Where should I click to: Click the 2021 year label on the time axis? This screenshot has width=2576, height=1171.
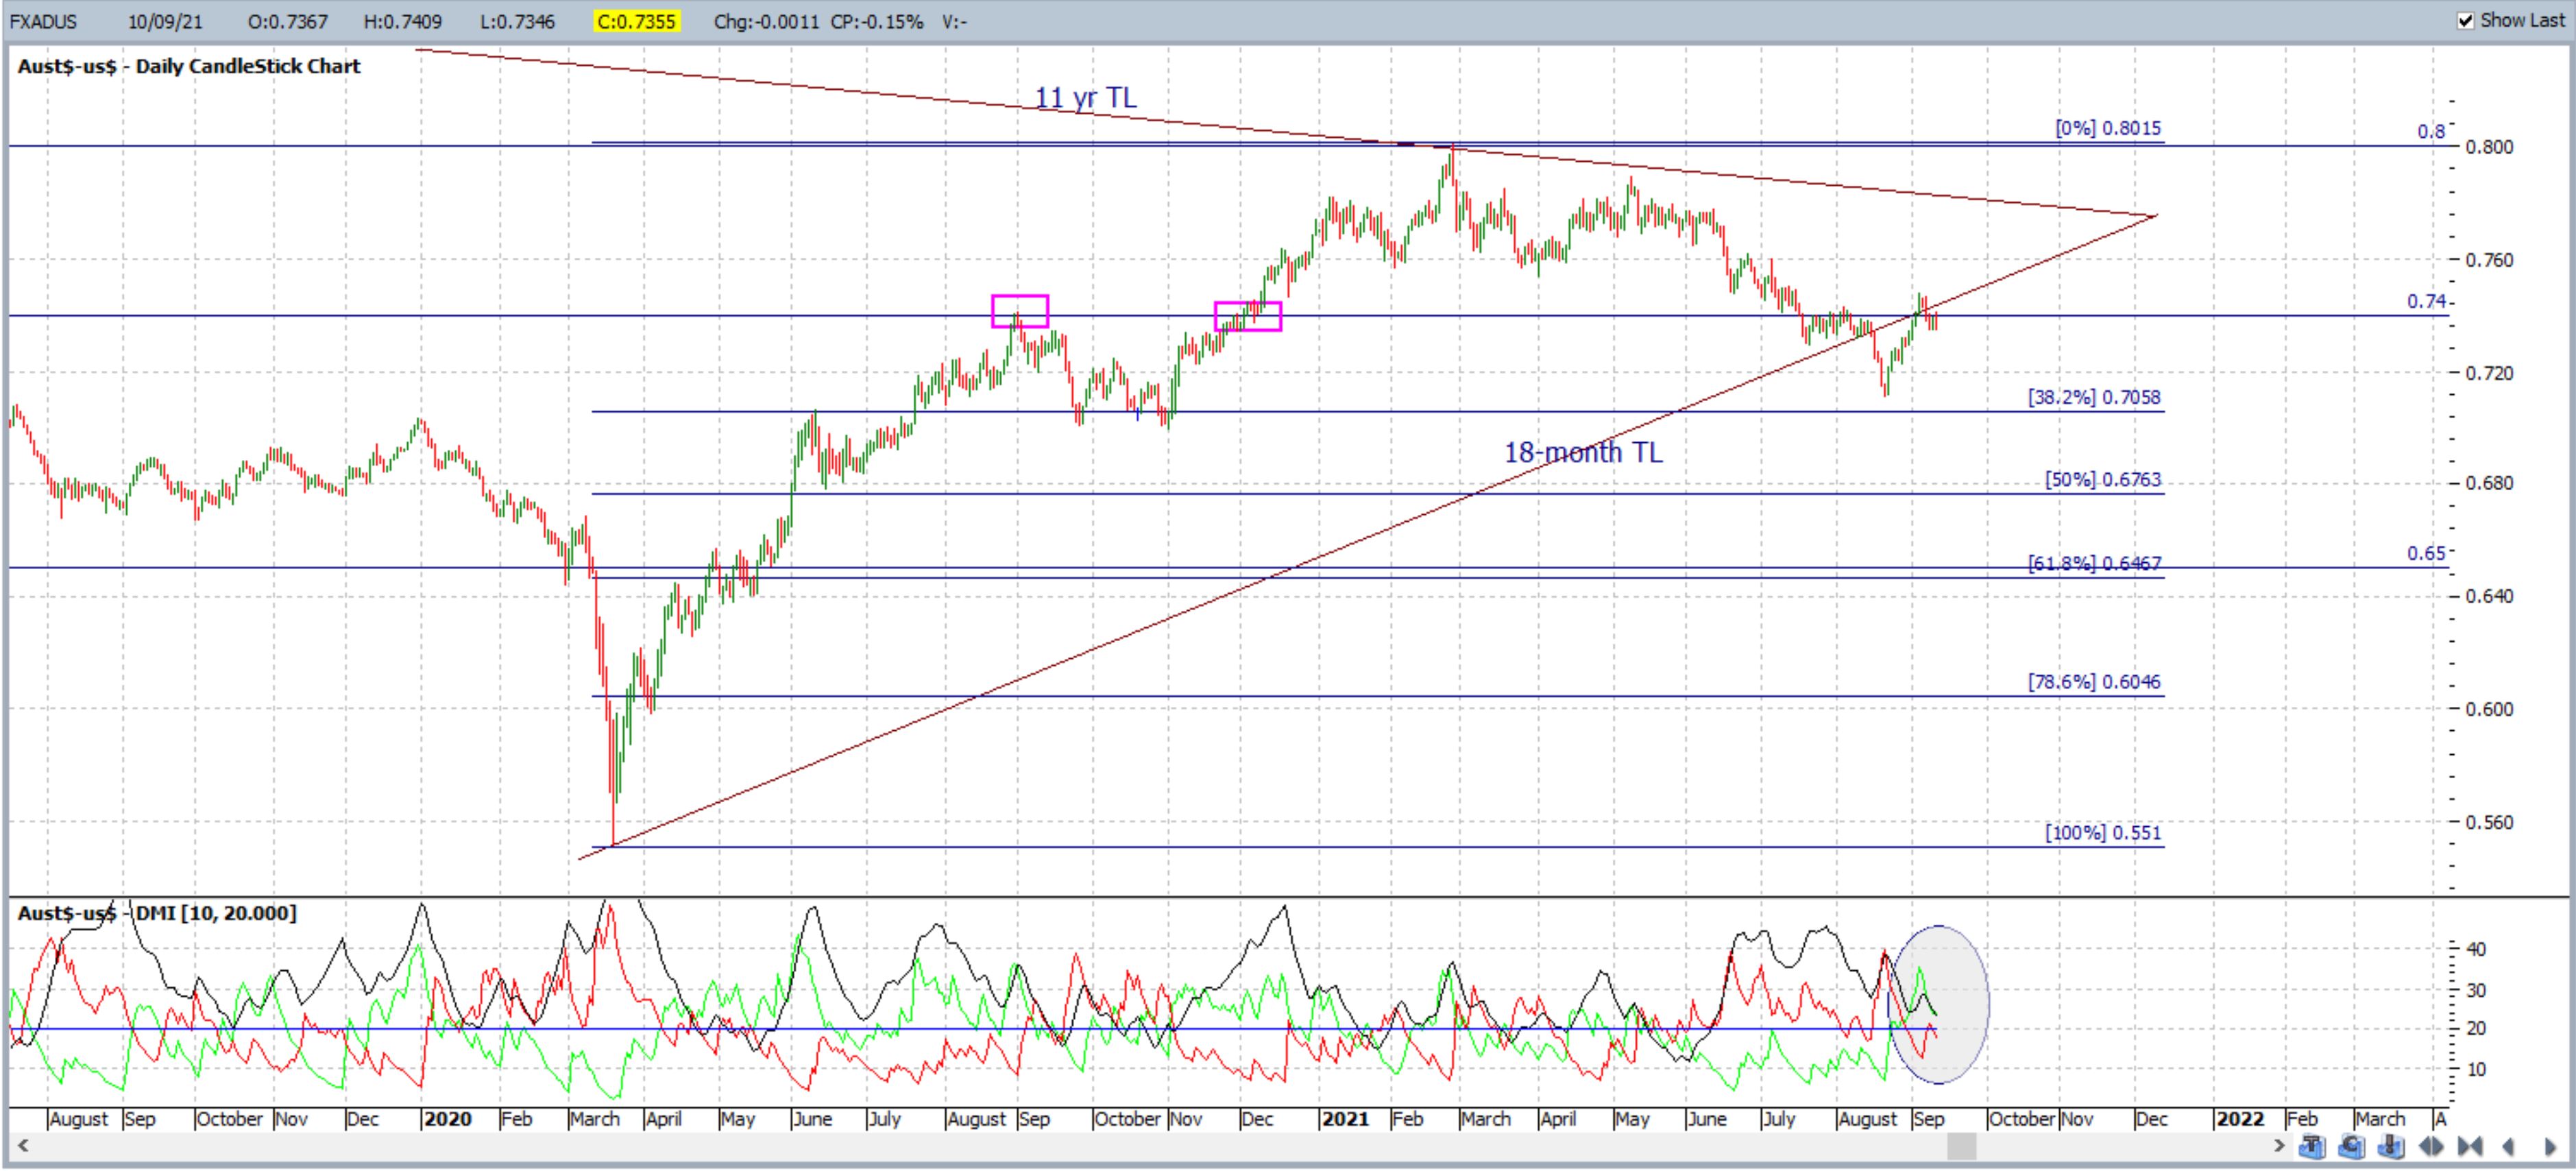[x=1345, y=1119]
